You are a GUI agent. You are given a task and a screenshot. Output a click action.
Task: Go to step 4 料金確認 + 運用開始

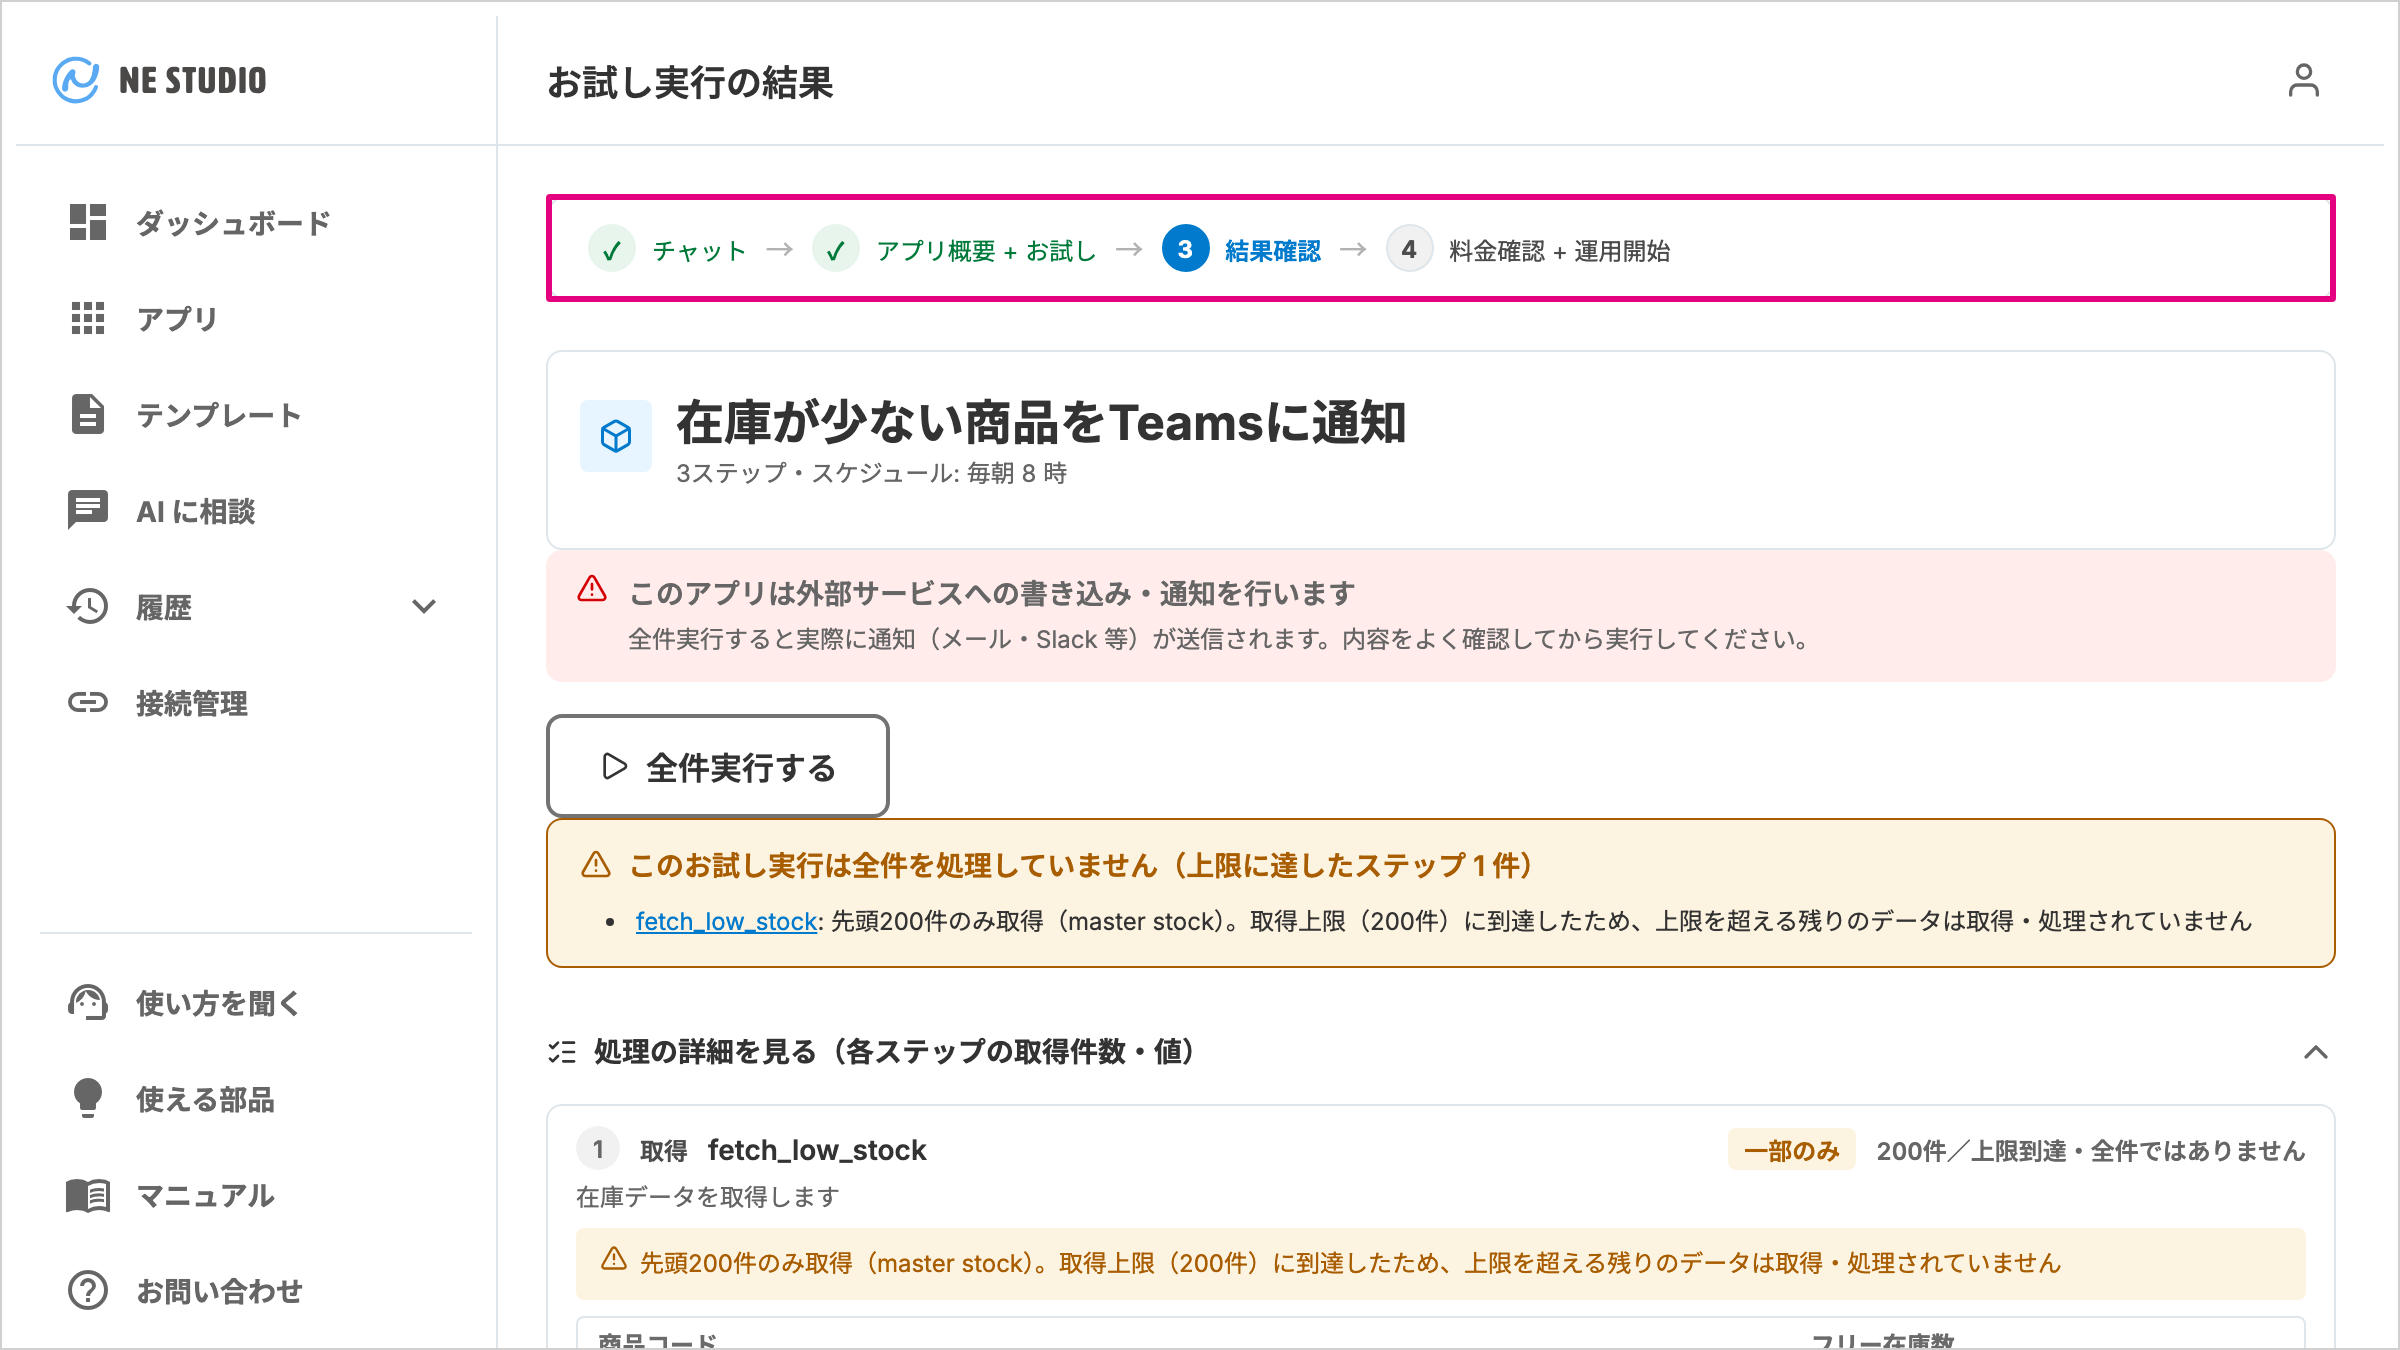click(1529, 250)
